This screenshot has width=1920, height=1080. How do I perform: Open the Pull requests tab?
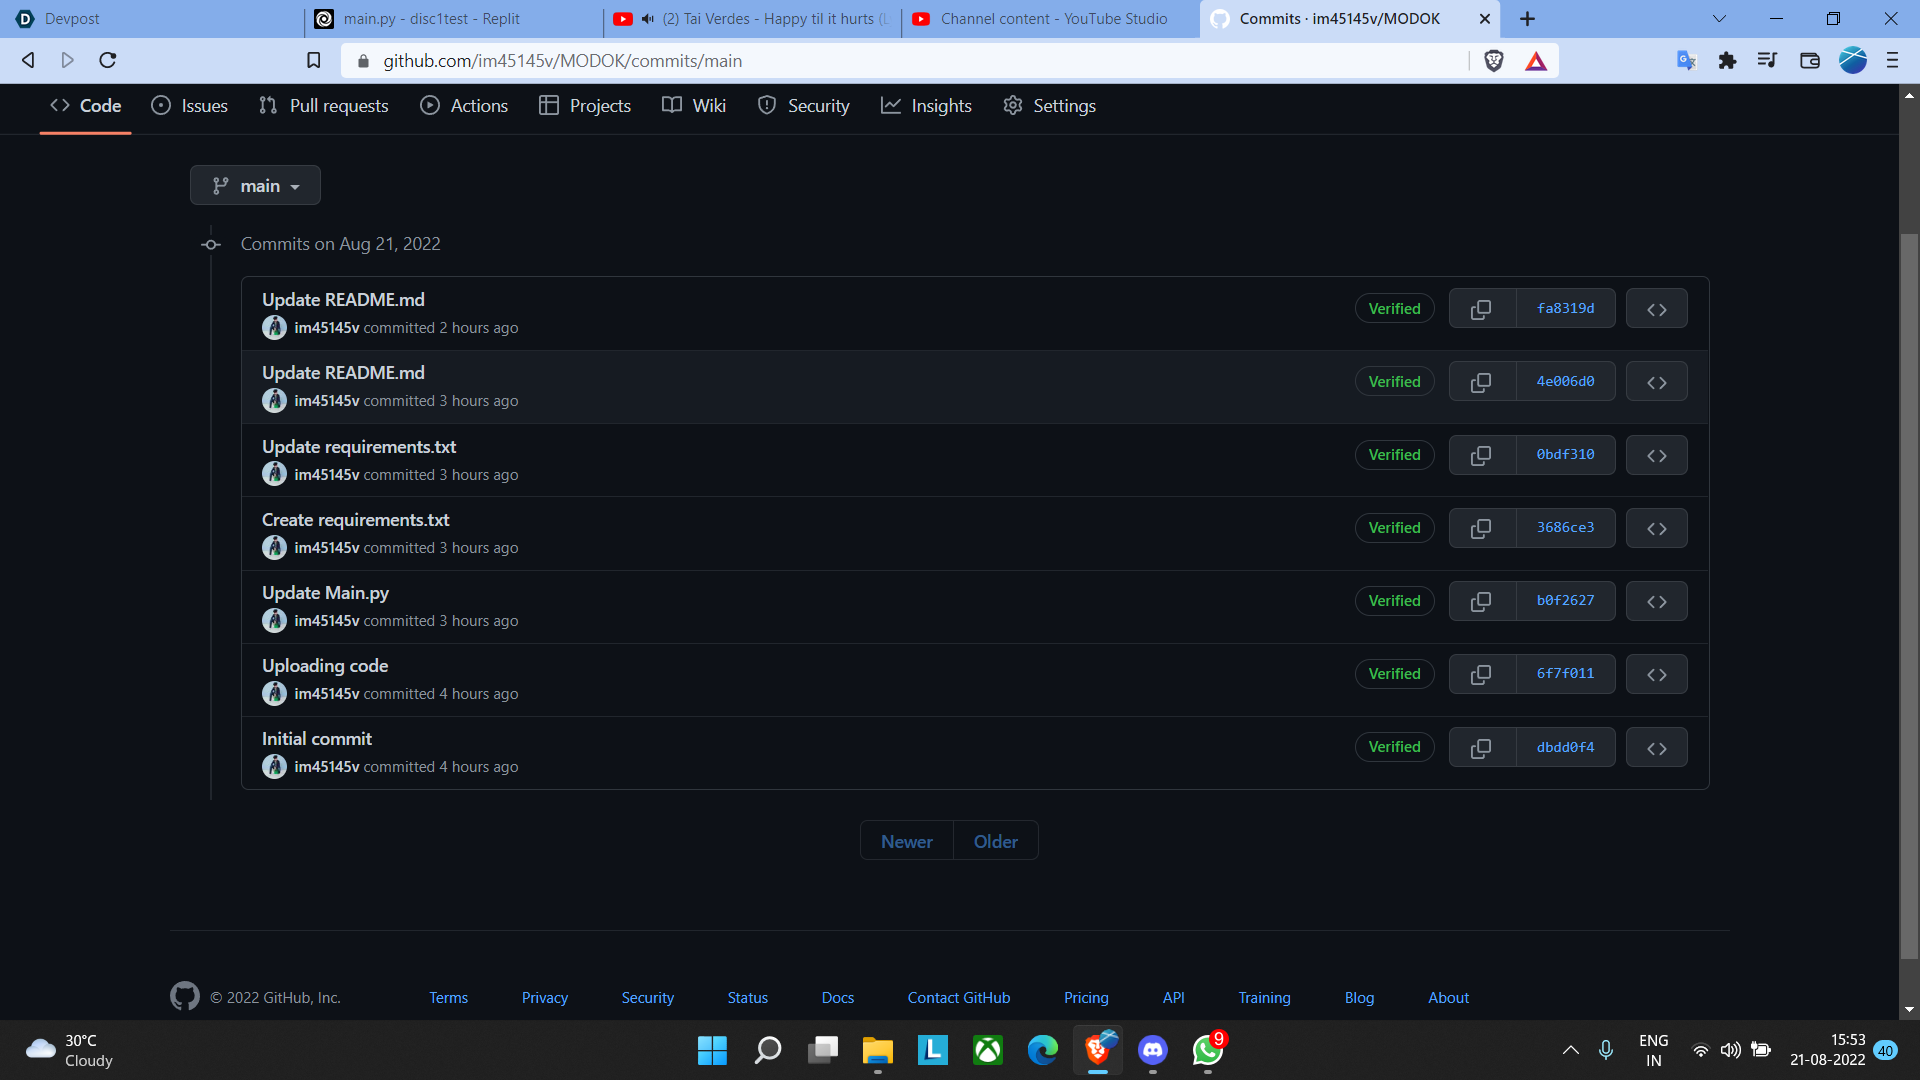coord(323,106)
